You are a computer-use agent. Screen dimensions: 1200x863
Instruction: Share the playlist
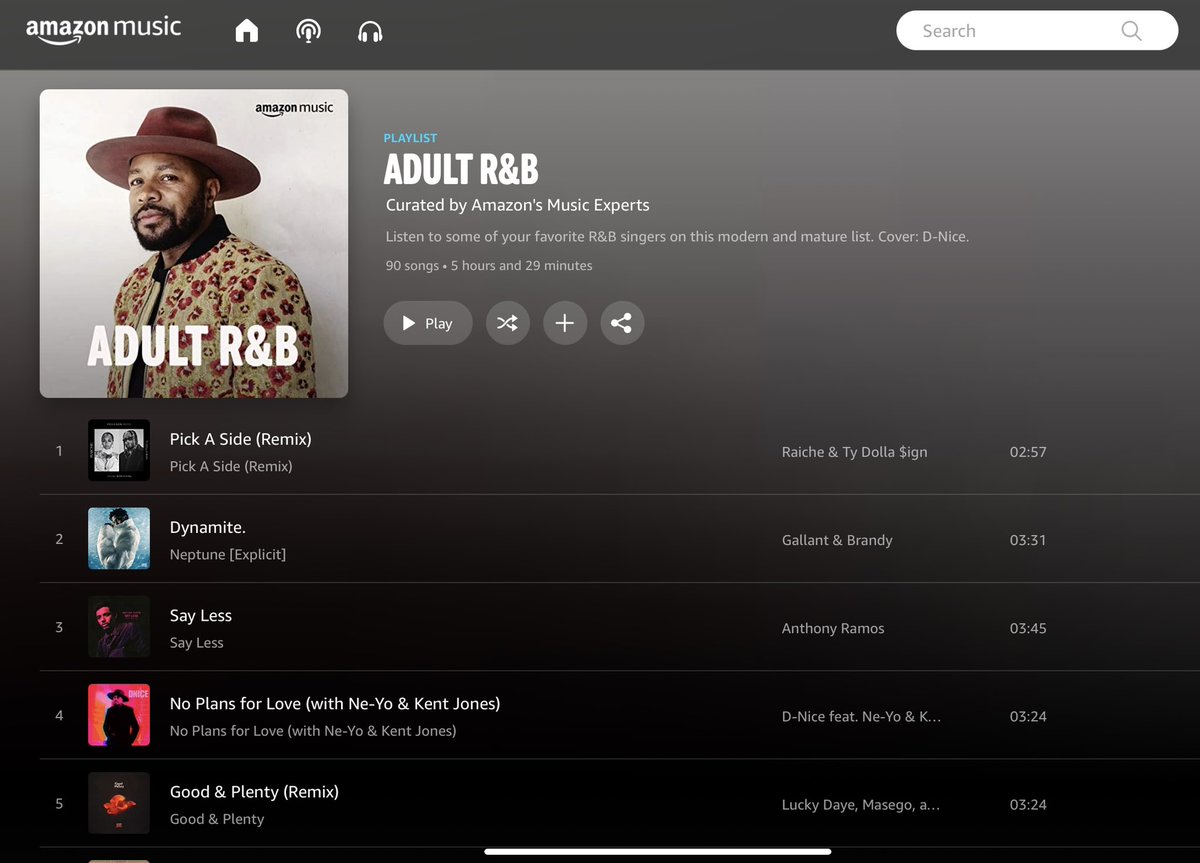point(622,323)
